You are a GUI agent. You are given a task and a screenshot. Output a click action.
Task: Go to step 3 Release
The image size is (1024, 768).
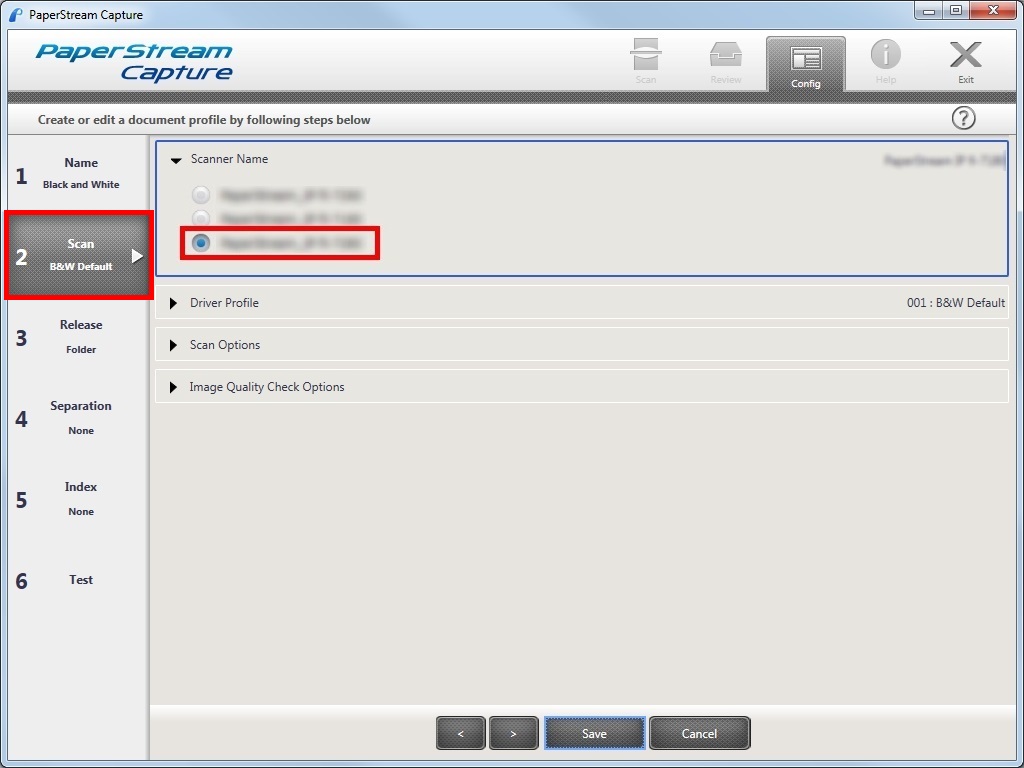pyautogui.click(x=78, y=337)
